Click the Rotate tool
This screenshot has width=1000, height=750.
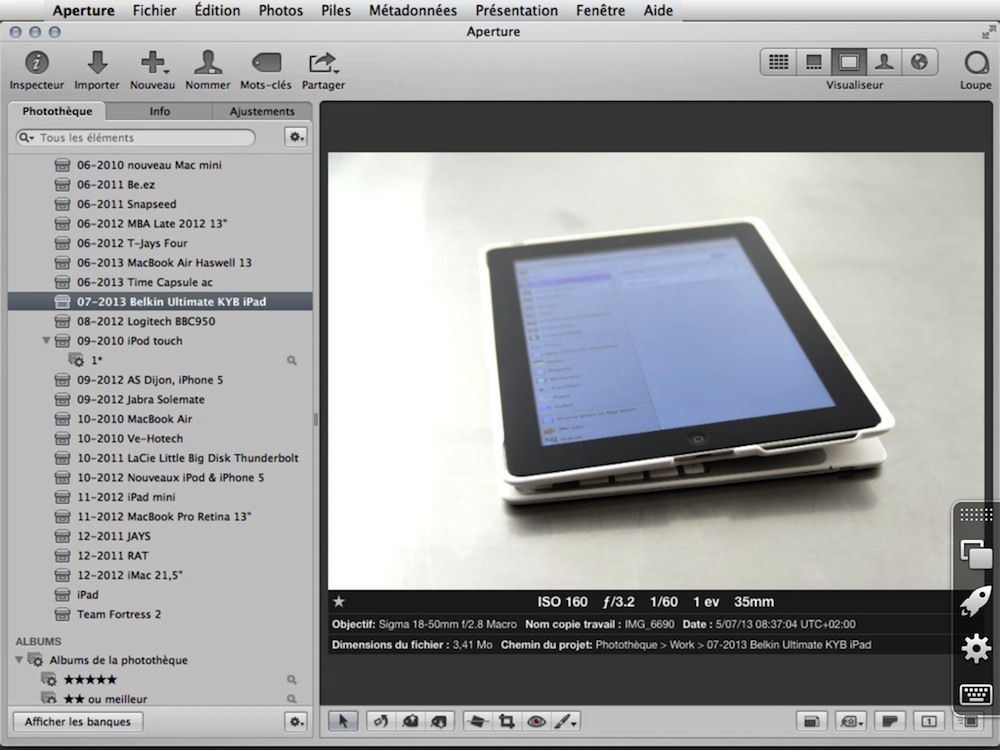(381, 721)
